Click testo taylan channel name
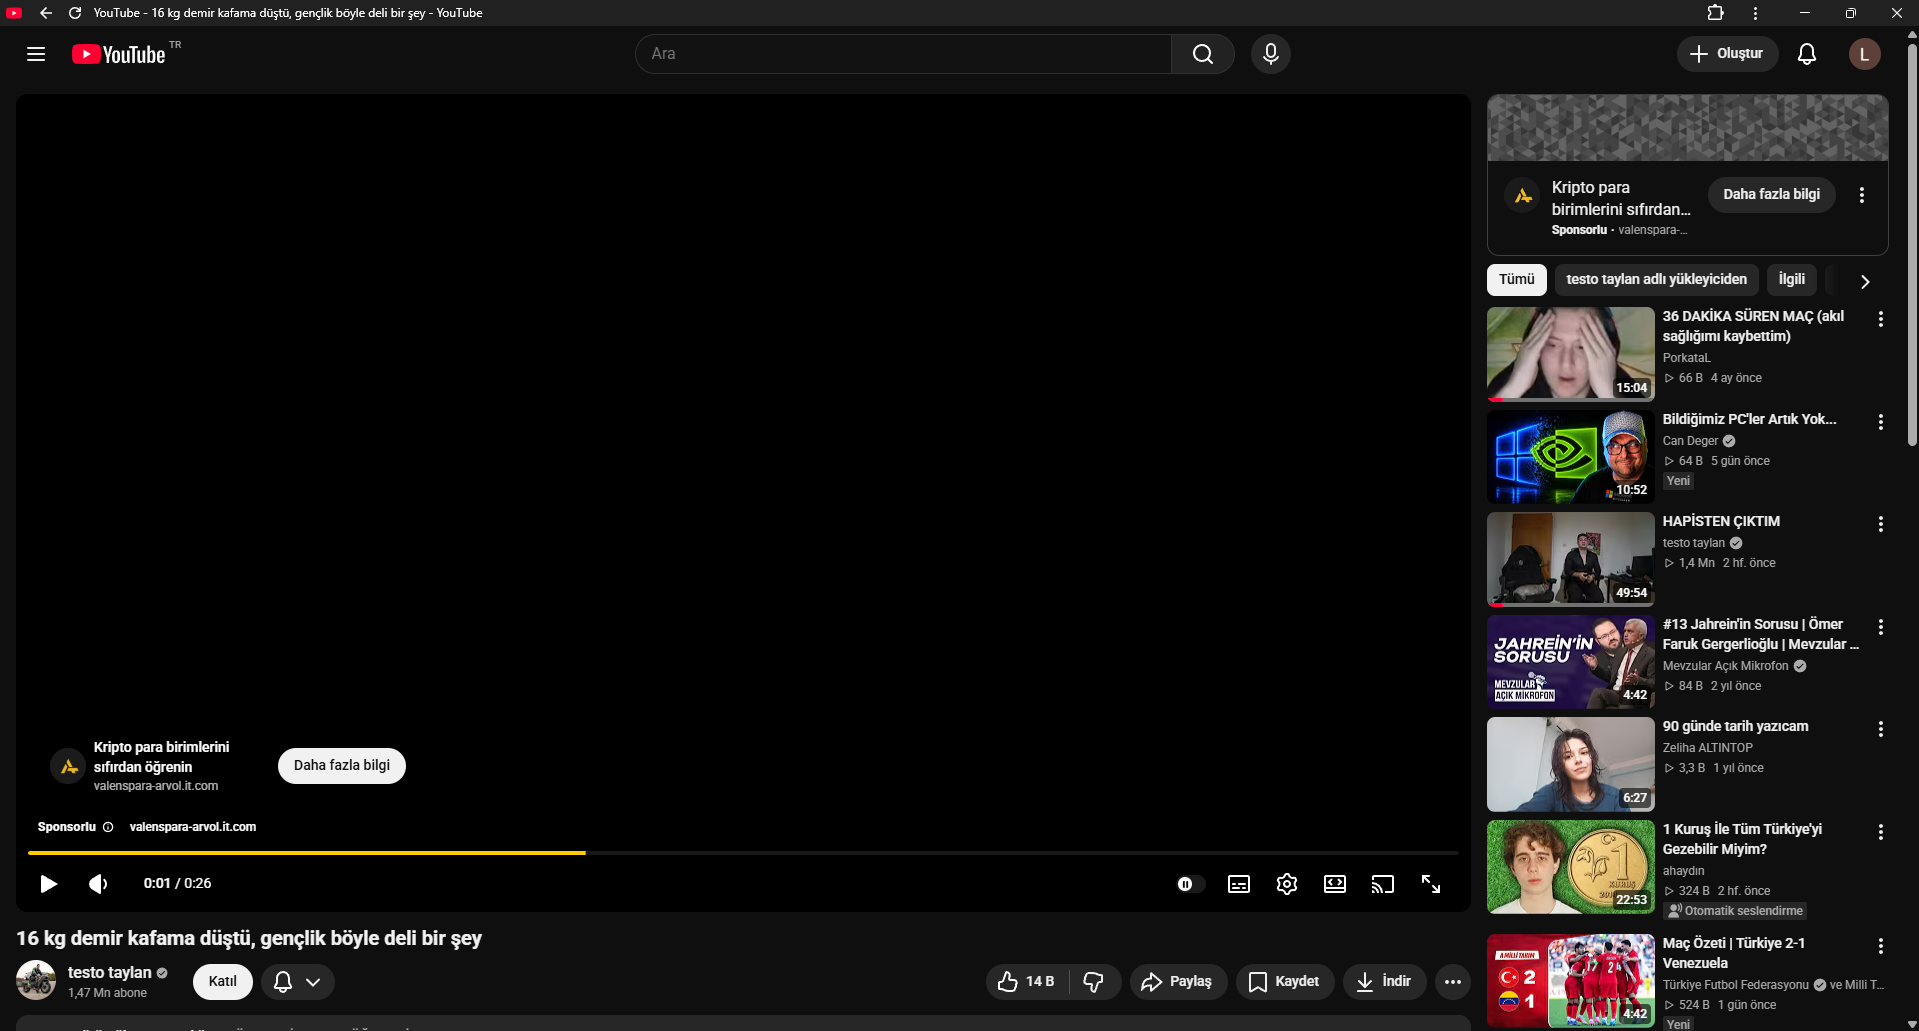This screenshot has height=1031, width=1919. (110, 972)
